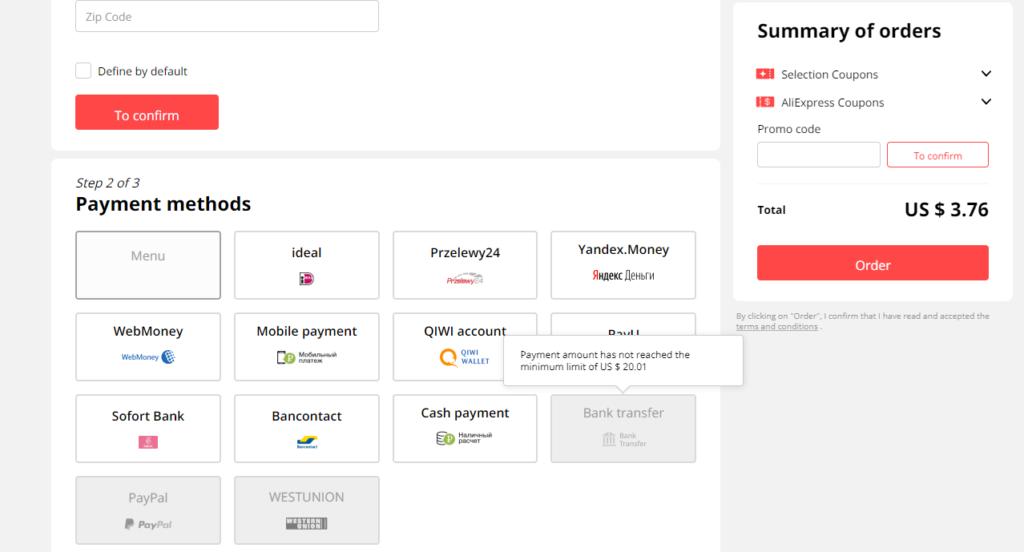Viewport: 1024px width, 552px height.
Task: Click the Promo code input field
Action: [818, 155]
